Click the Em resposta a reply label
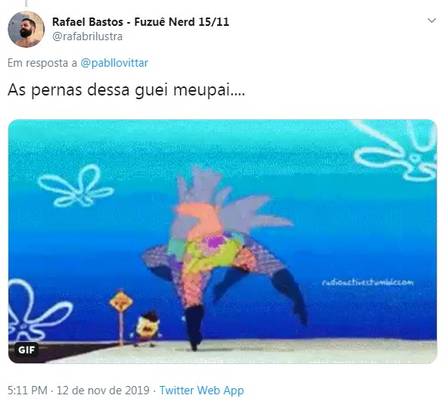The height and width of the screenshot is (401, 448). point(42,63)
